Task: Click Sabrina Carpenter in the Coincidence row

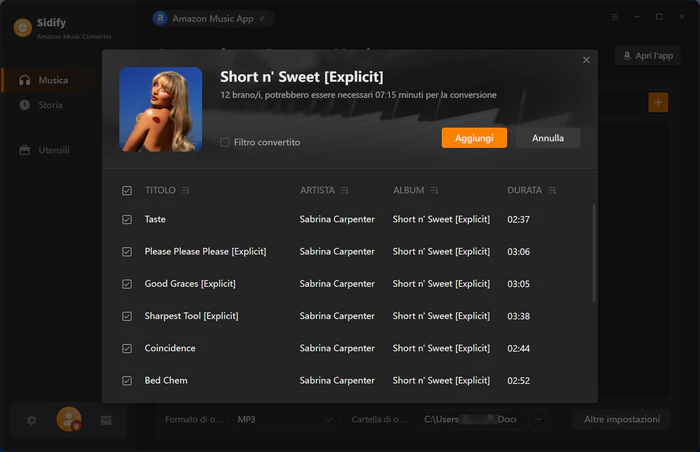Action: [337, 348]
